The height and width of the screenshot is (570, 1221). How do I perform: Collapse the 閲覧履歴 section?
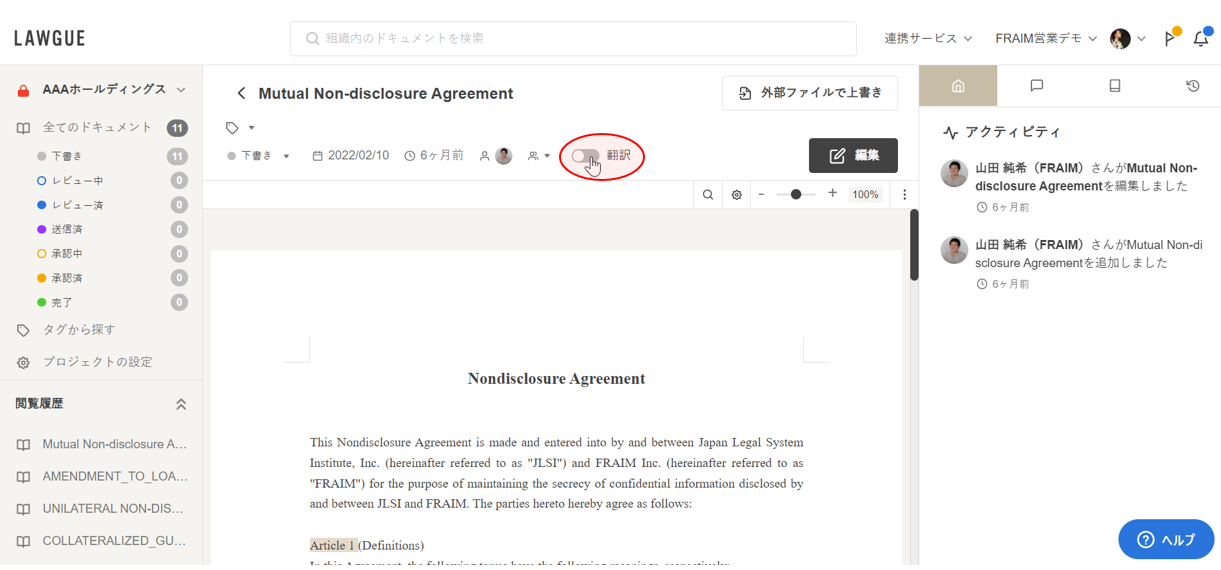pyautogui.click(x=181, y=404)
